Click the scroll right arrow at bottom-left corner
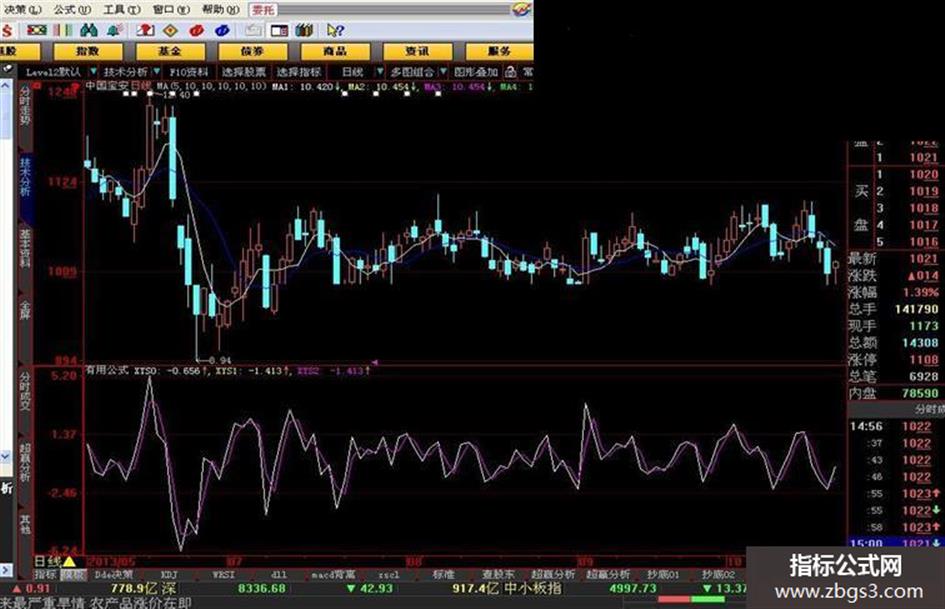 tap(5, 569)
